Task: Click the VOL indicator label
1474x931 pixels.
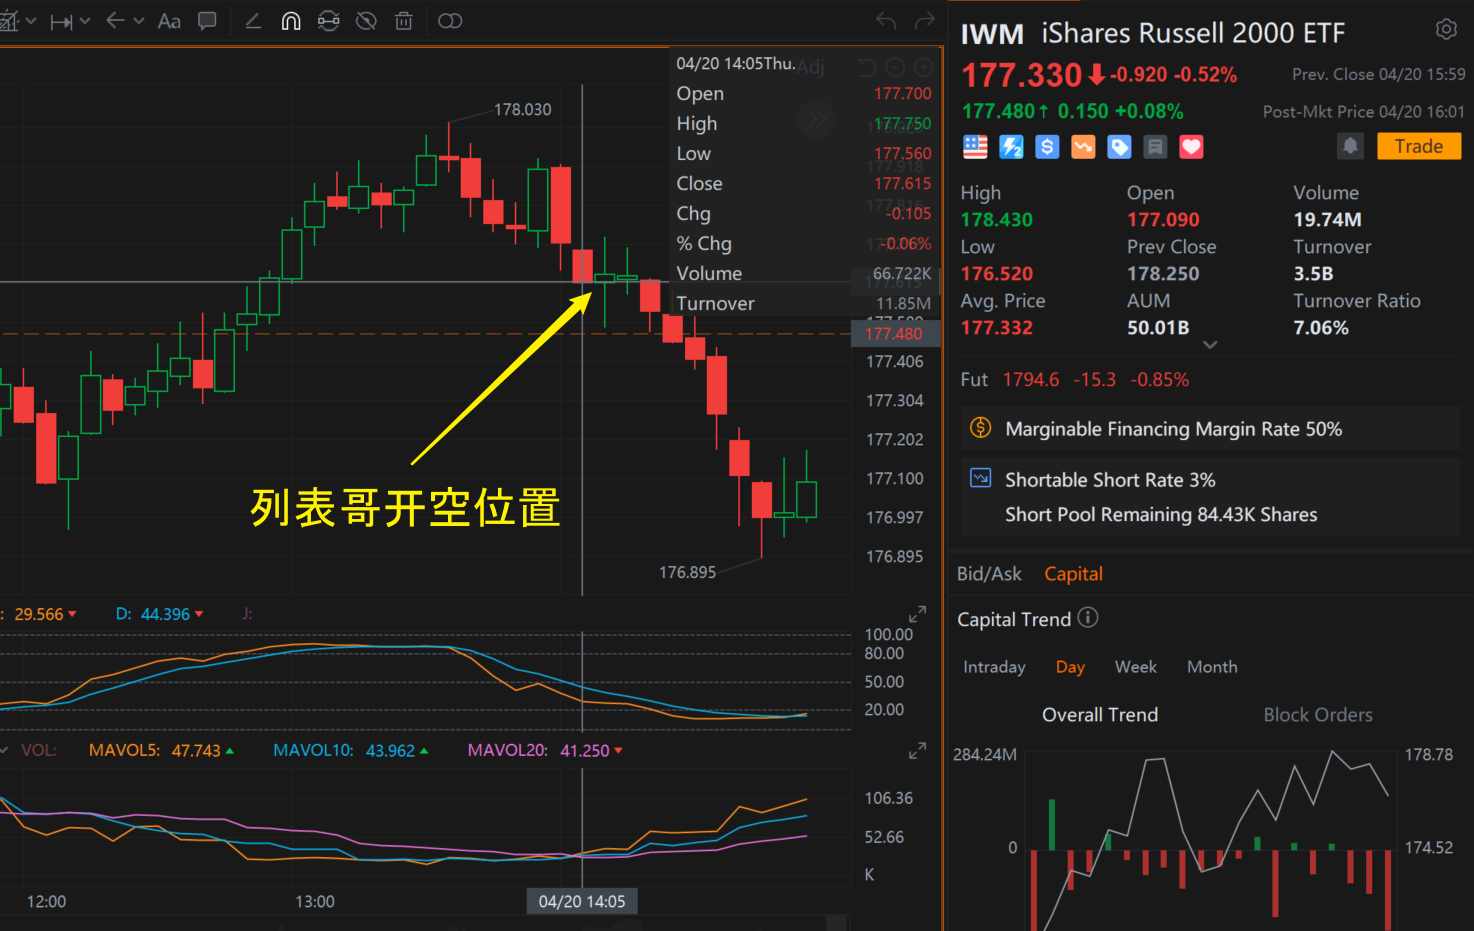Action: click(x=38, y=750)
